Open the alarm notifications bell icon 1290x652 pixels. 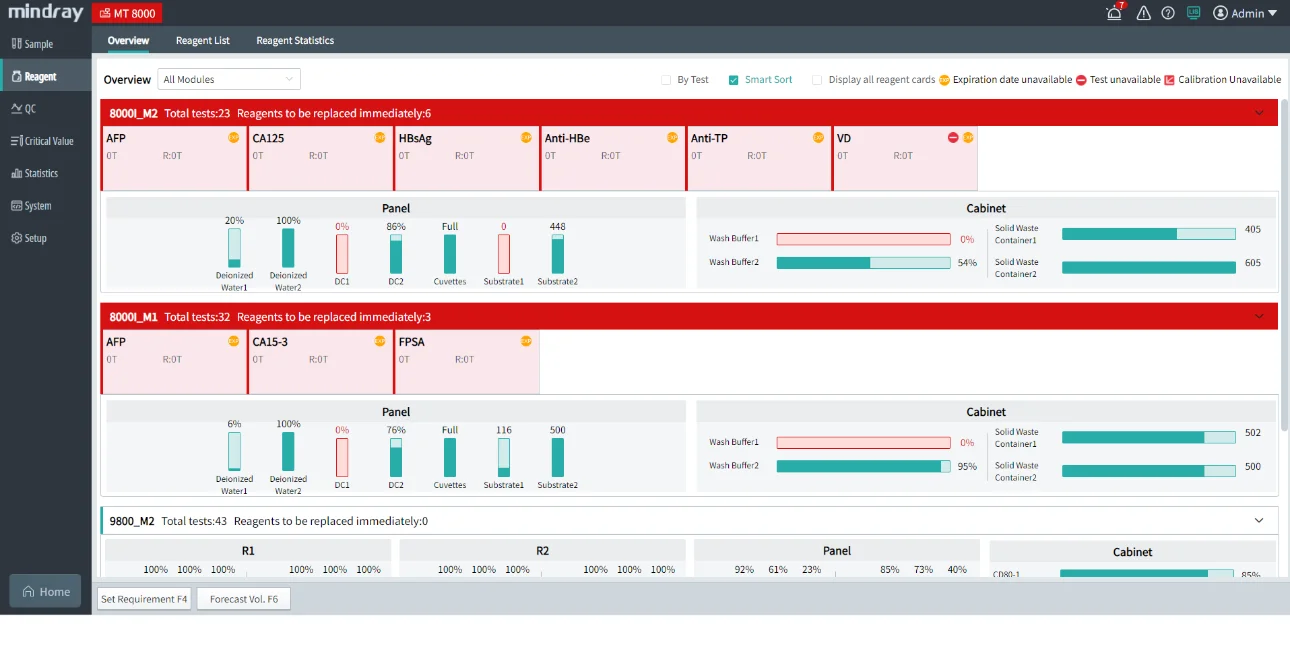coord(1114,13)
